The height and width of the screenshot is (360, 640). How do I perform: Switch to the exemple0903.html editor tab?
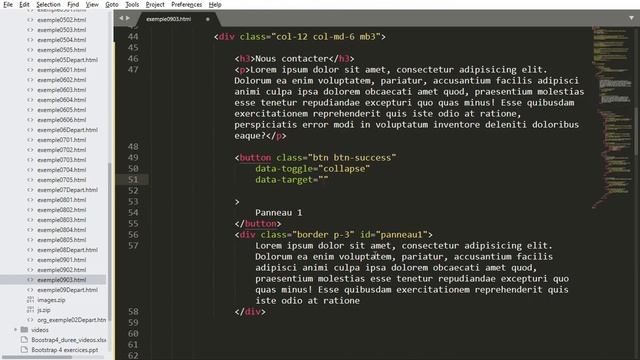168,19
